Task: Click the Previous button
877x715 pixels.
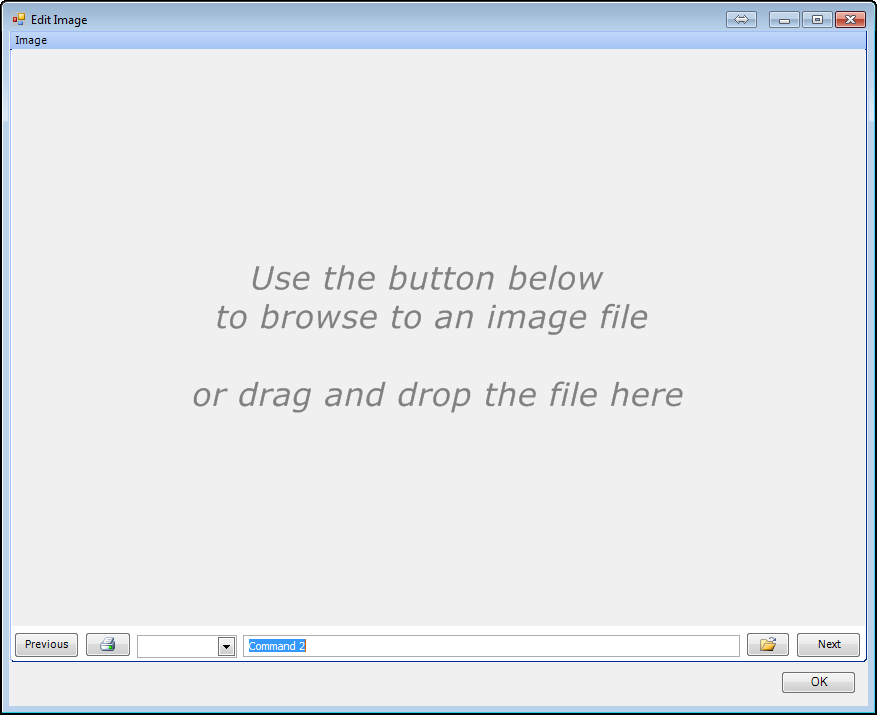Action: pos(45,644)
